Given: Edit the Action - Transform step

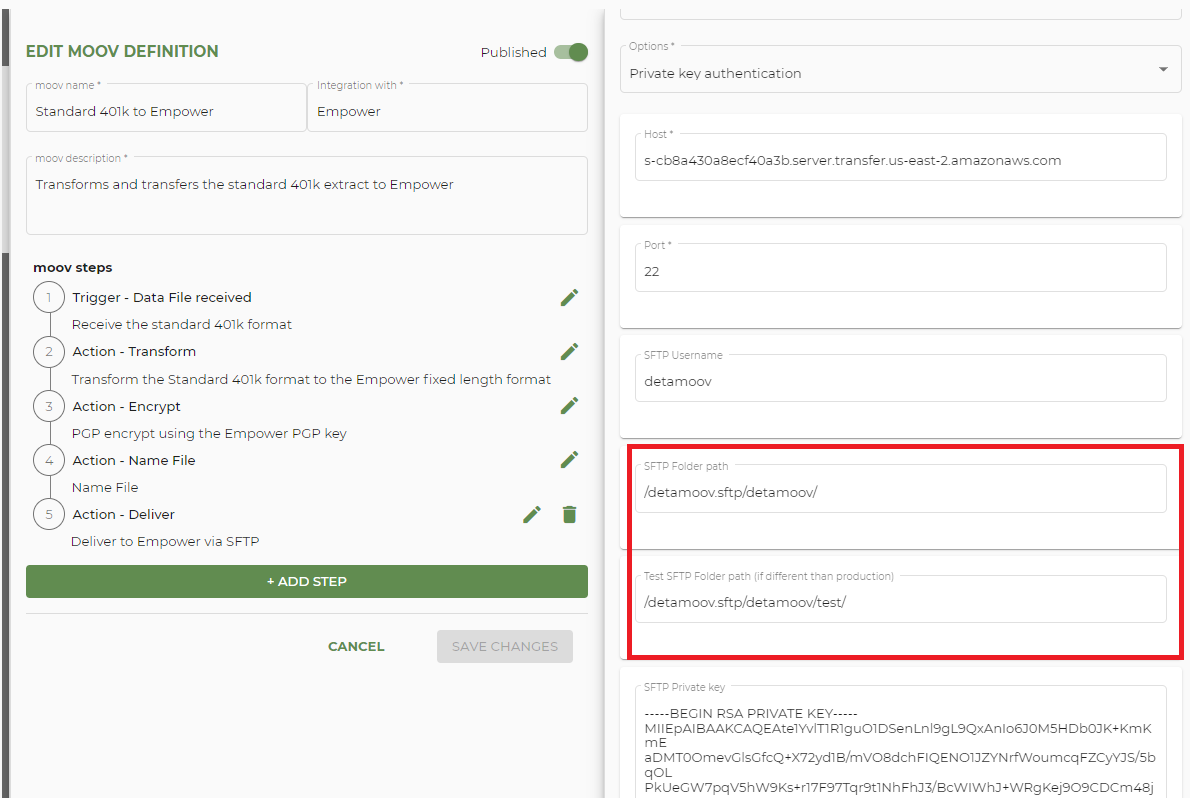Looking at the screenshot, I should pos(569,351).
